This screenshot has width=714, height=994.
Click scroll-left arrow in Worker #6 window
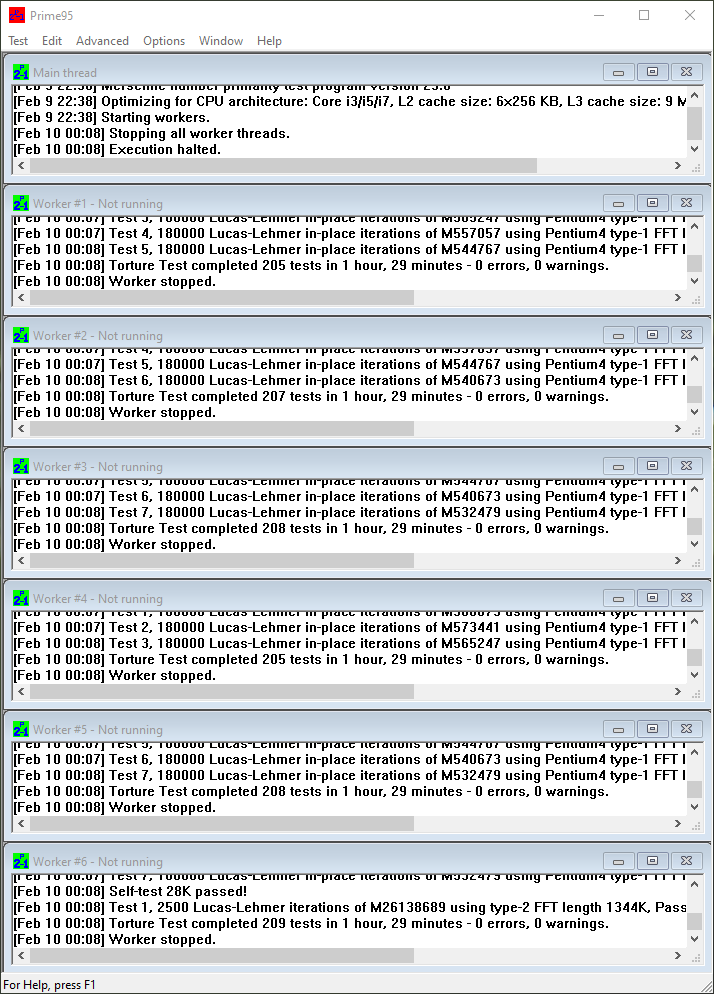pos(22,955)
